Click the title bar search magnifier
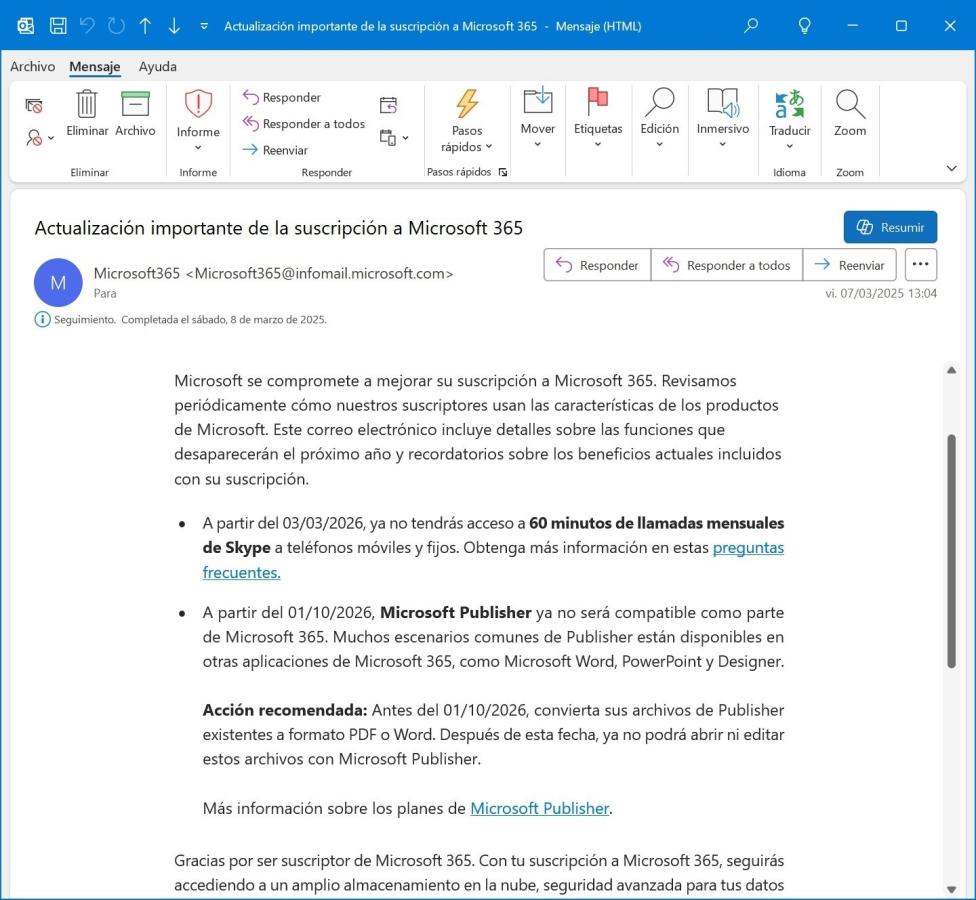 (x=751, y=26)
